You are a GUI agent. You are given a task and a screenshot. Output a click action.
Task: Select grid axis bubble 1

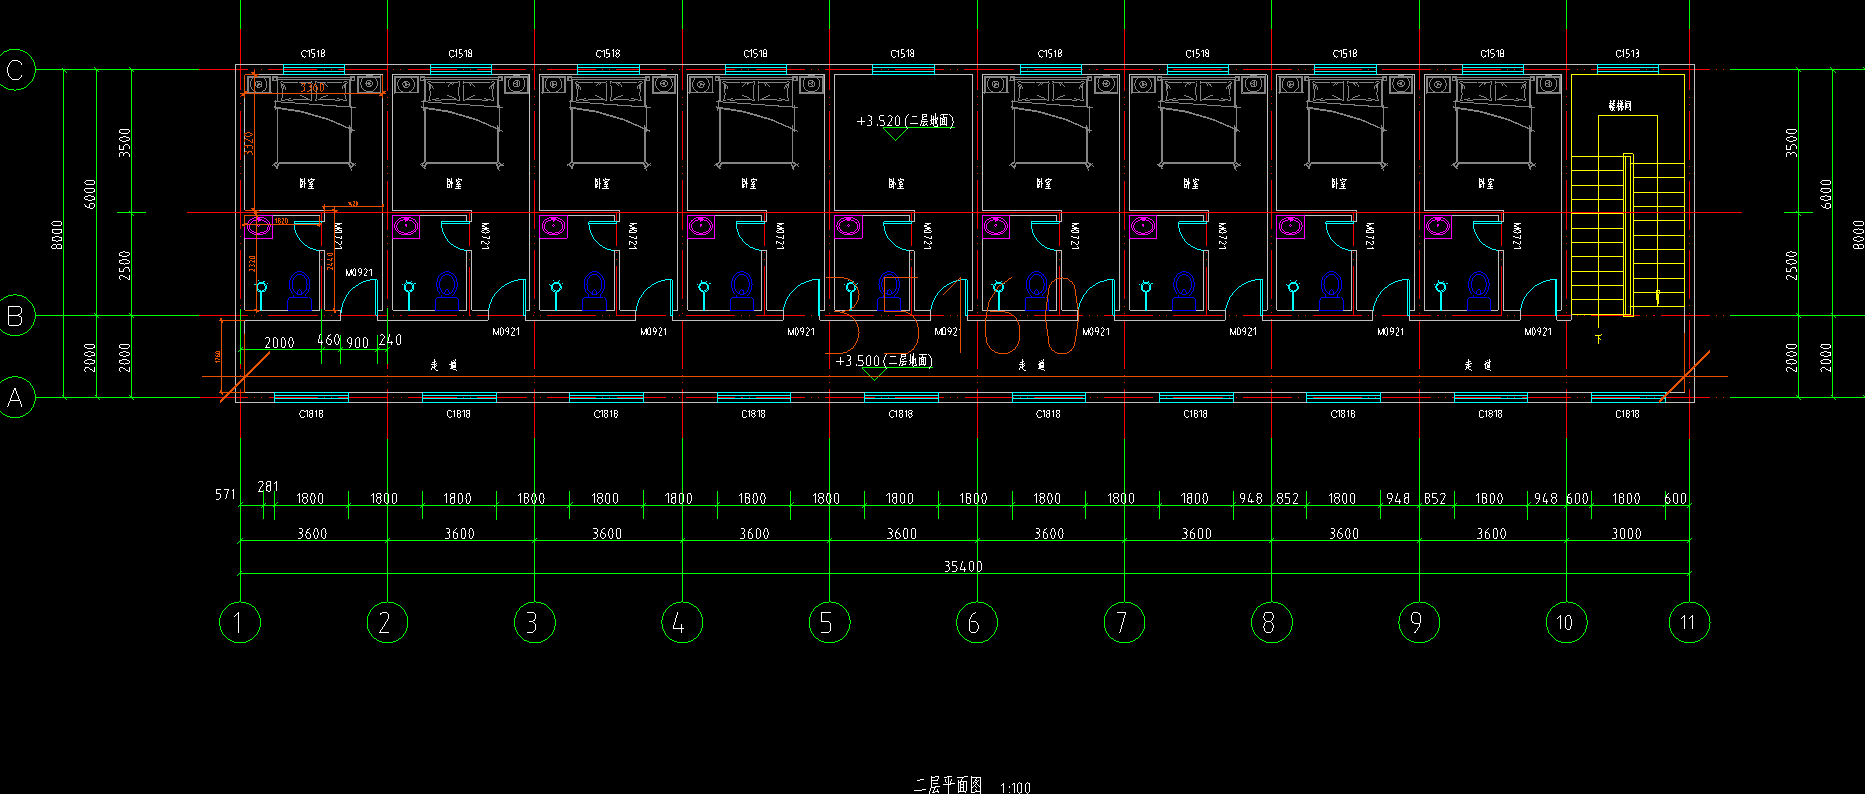pyautogui.click(x=239, y=623)
